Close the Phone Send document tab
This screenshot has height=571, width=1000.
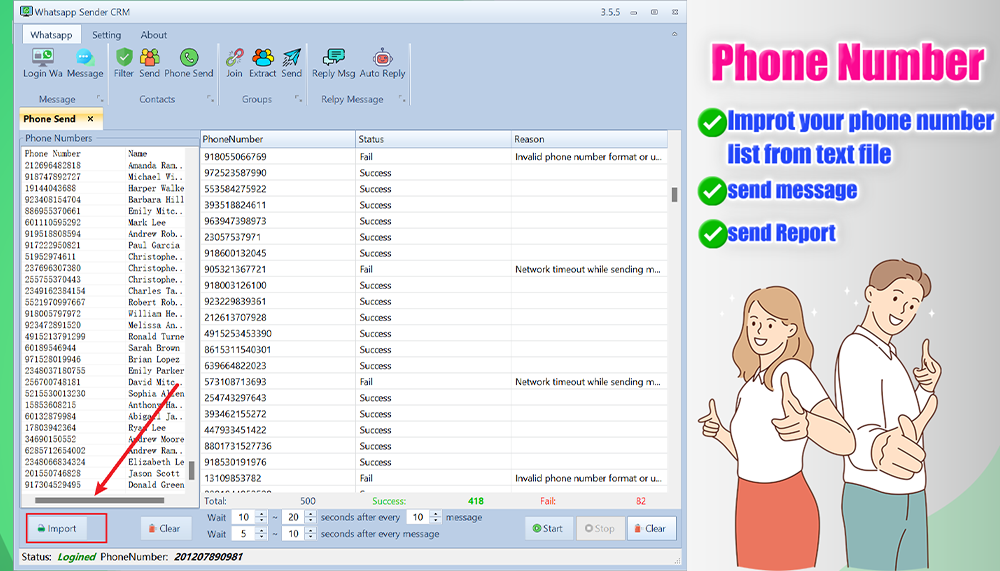pyautogui.click(x=89, y=119)
